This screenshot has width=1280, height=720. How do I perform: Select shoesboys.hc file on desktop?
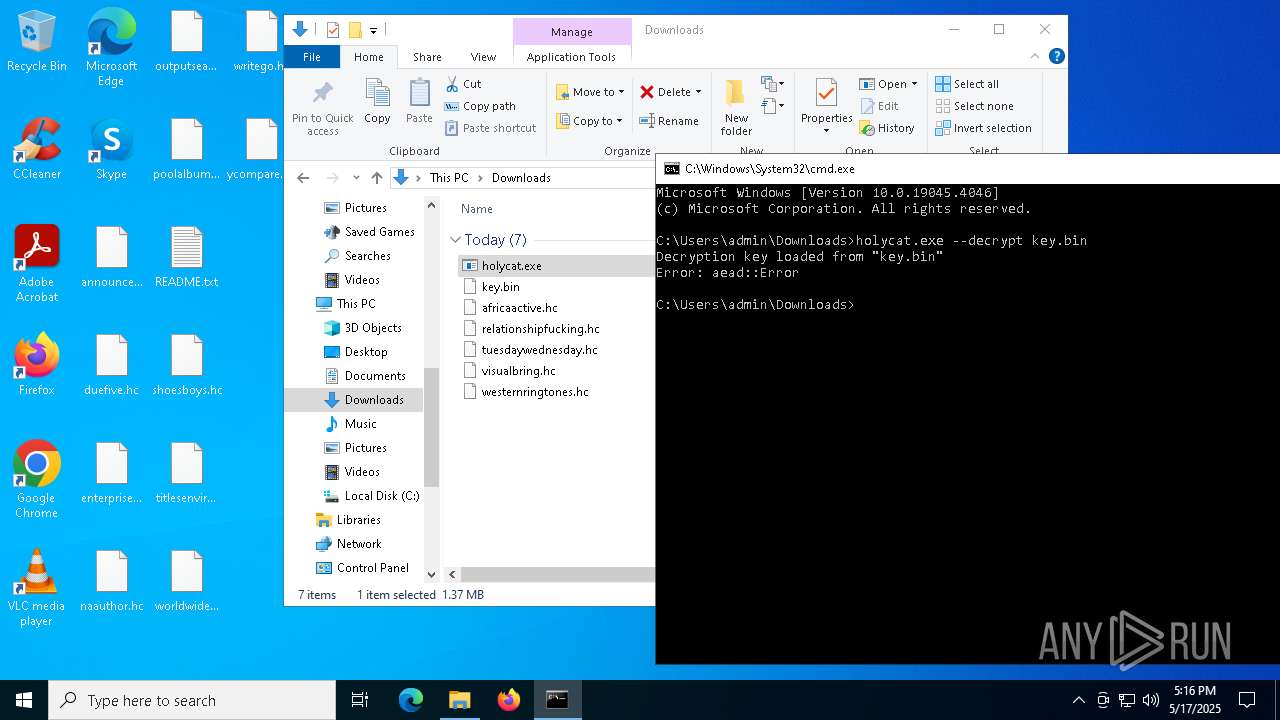187,365
